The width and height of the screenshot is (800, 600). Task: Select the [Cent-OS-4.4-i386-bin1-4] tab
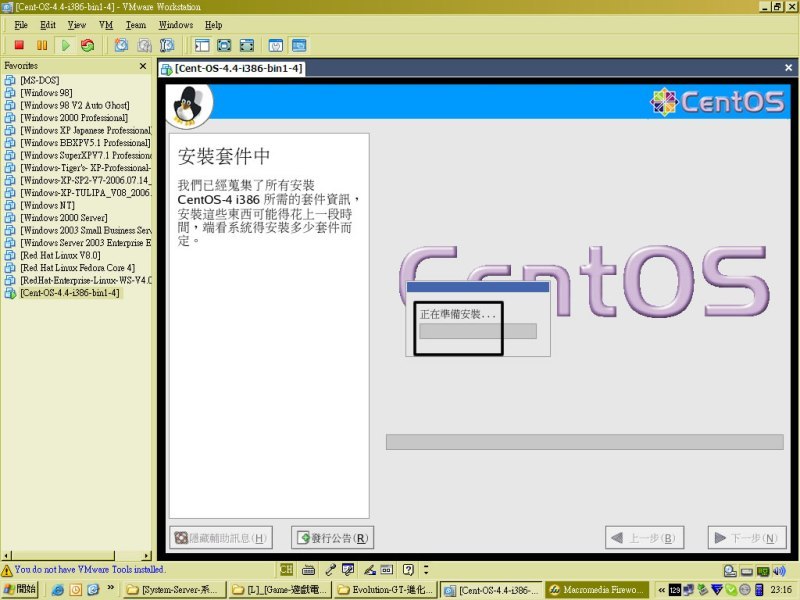coord(232,68)
